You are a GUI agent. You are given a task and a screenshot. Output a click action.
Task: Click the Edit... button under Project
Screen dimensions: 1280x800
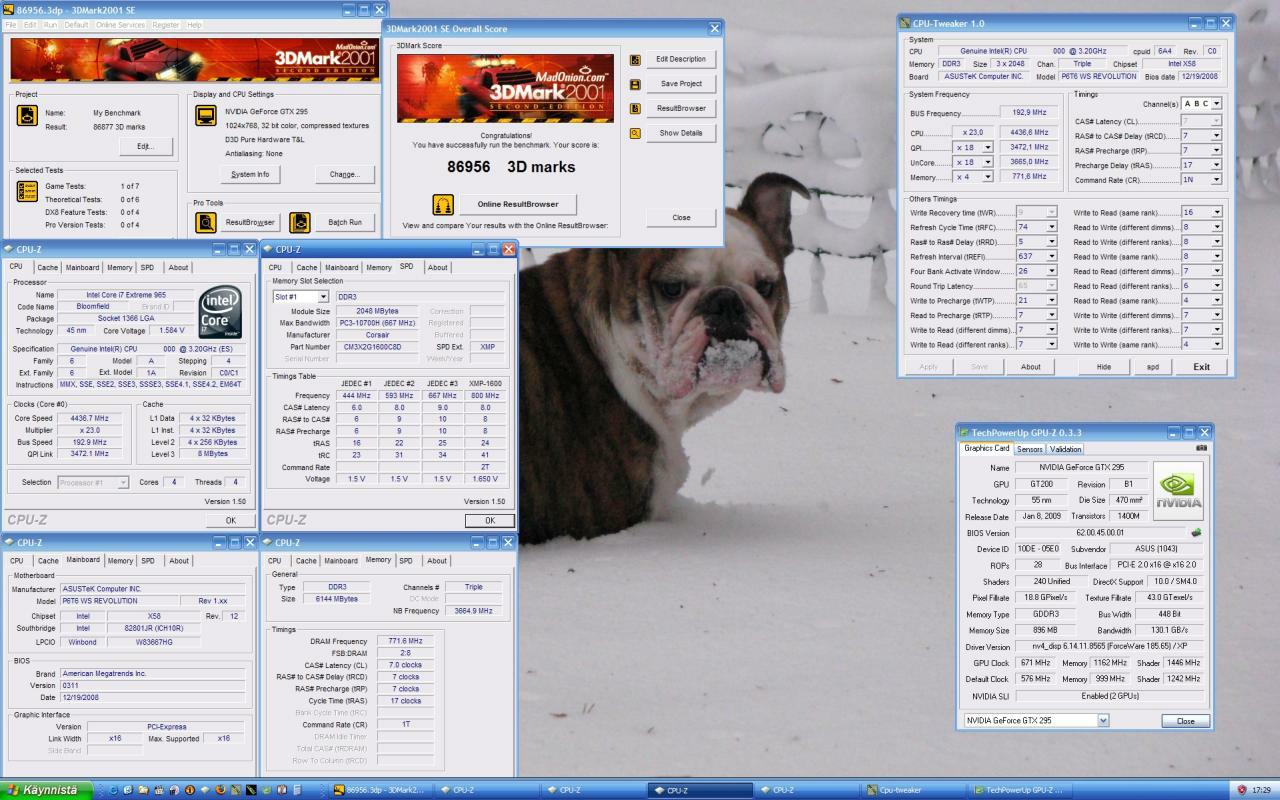[x=146, y=147]
